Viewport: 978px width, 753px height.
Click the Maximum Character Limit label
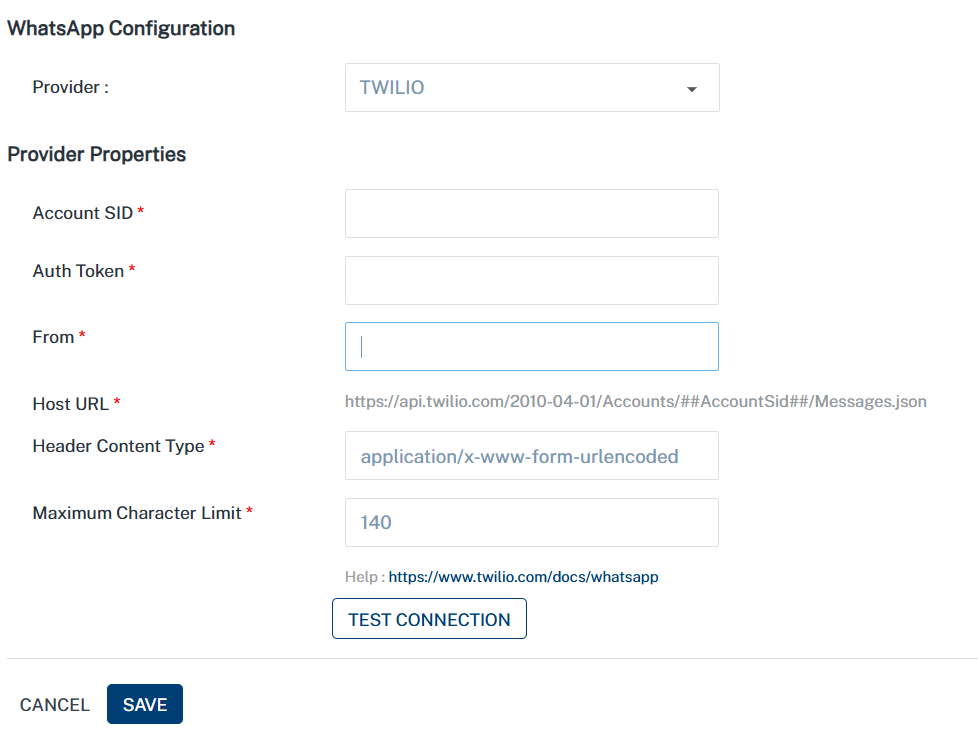[x=137, y=513]
